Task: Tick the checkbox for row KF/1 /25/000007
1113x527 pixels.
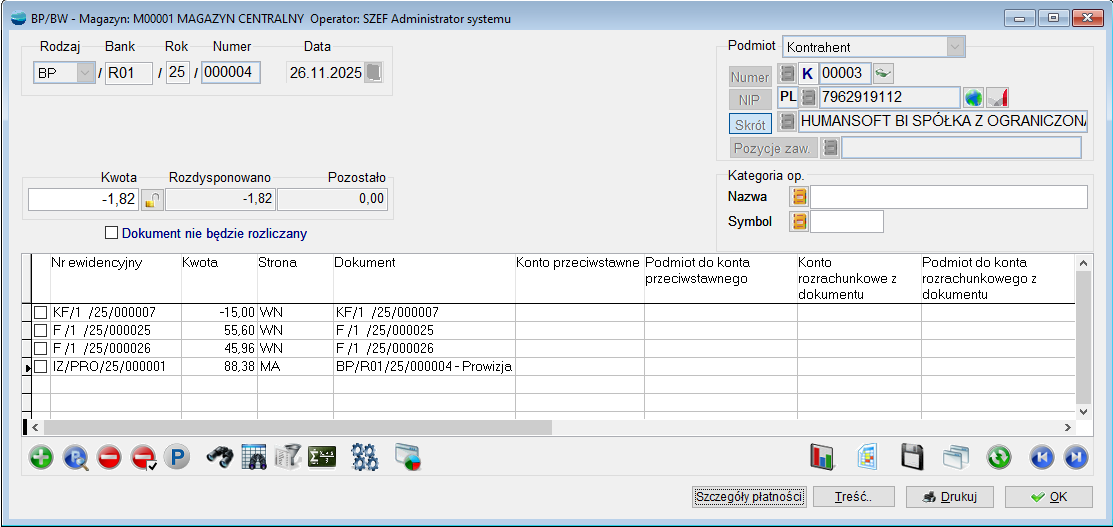Action: coord(41,313)
